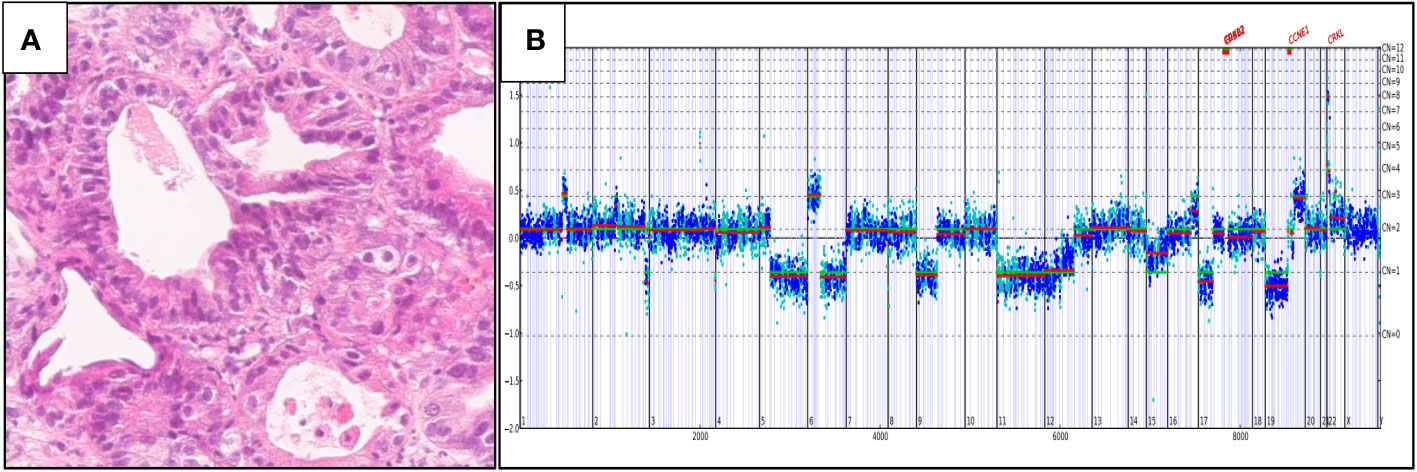Click chromosome 3 label on plot

click(653, 422)
